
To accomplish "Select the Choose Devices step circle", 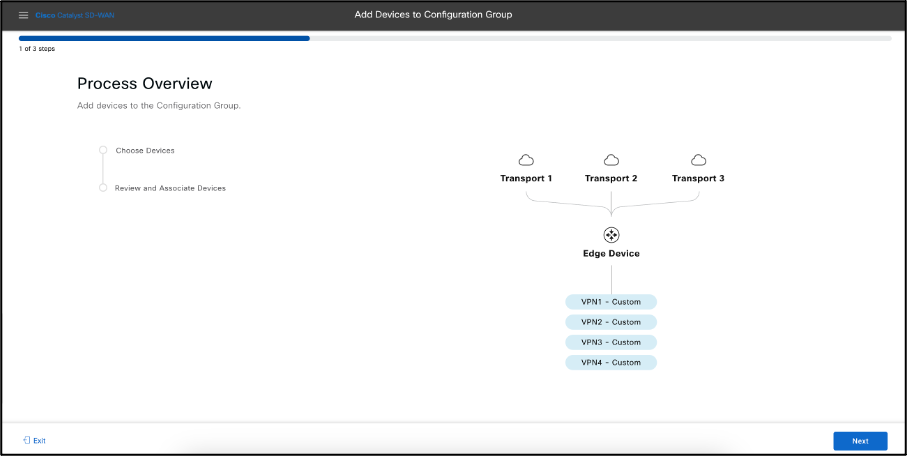I will coord(103,150).
